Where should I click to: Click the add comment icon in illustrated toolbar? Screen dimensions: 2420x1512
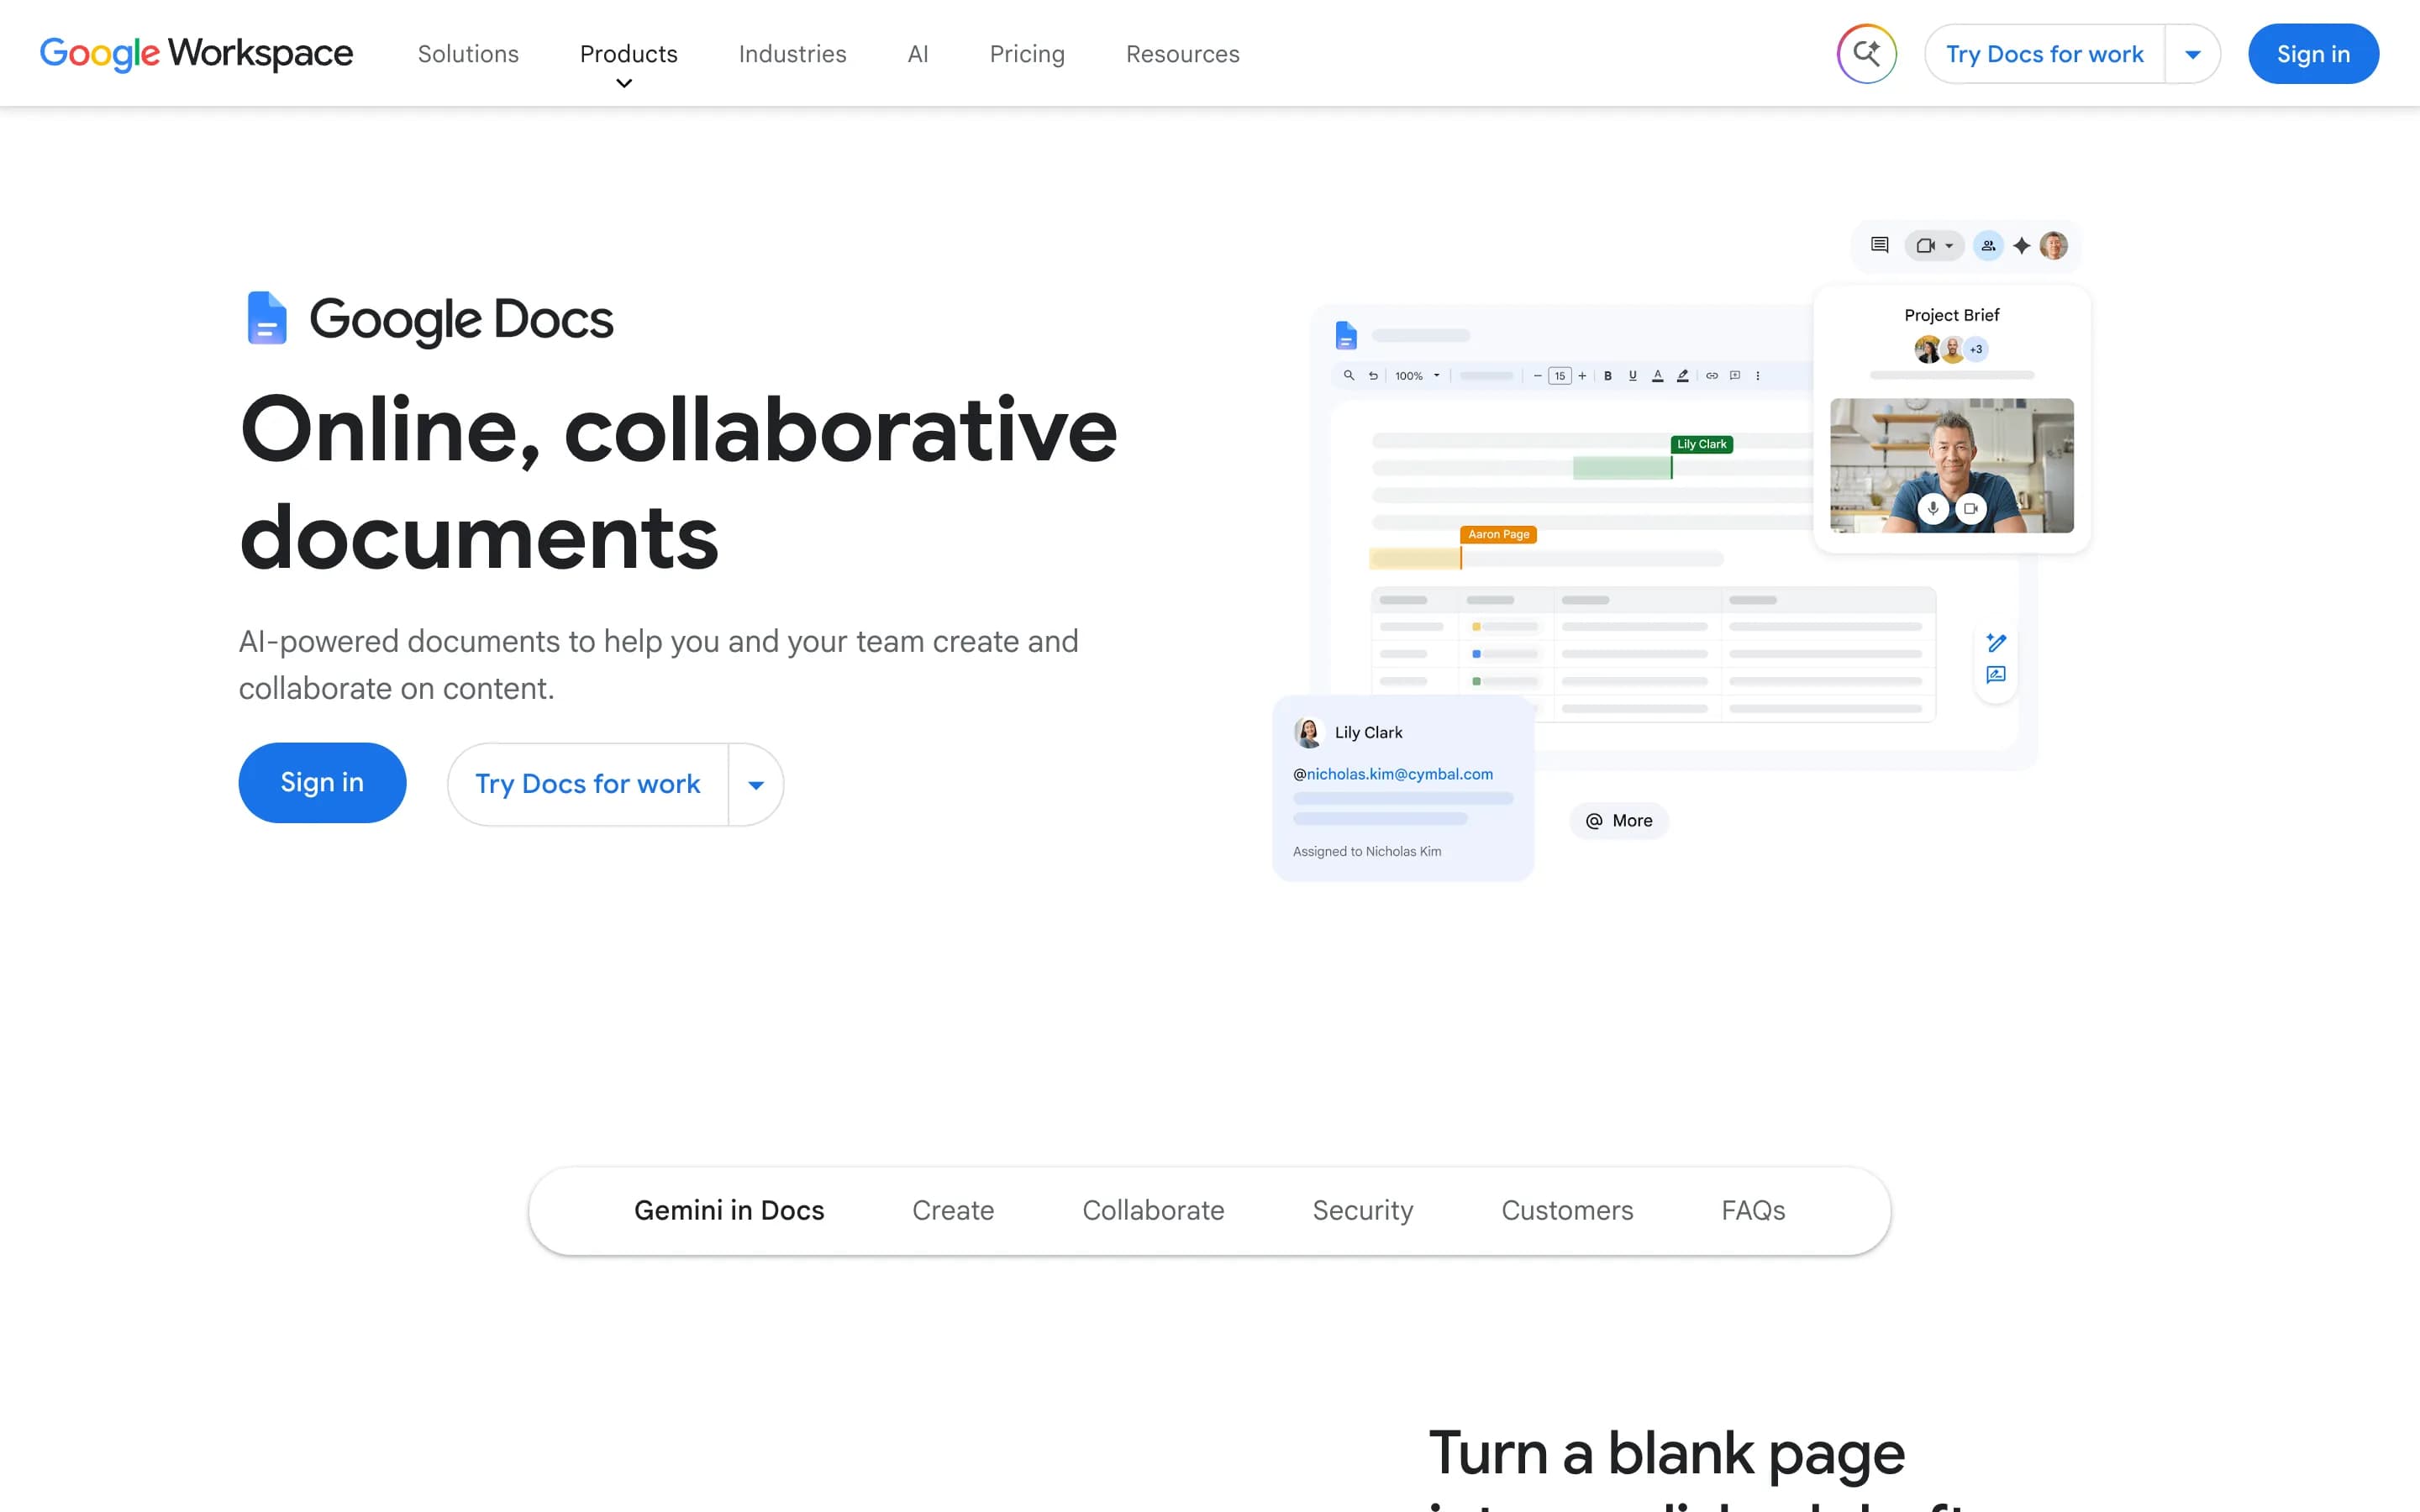pos(1735,376)
